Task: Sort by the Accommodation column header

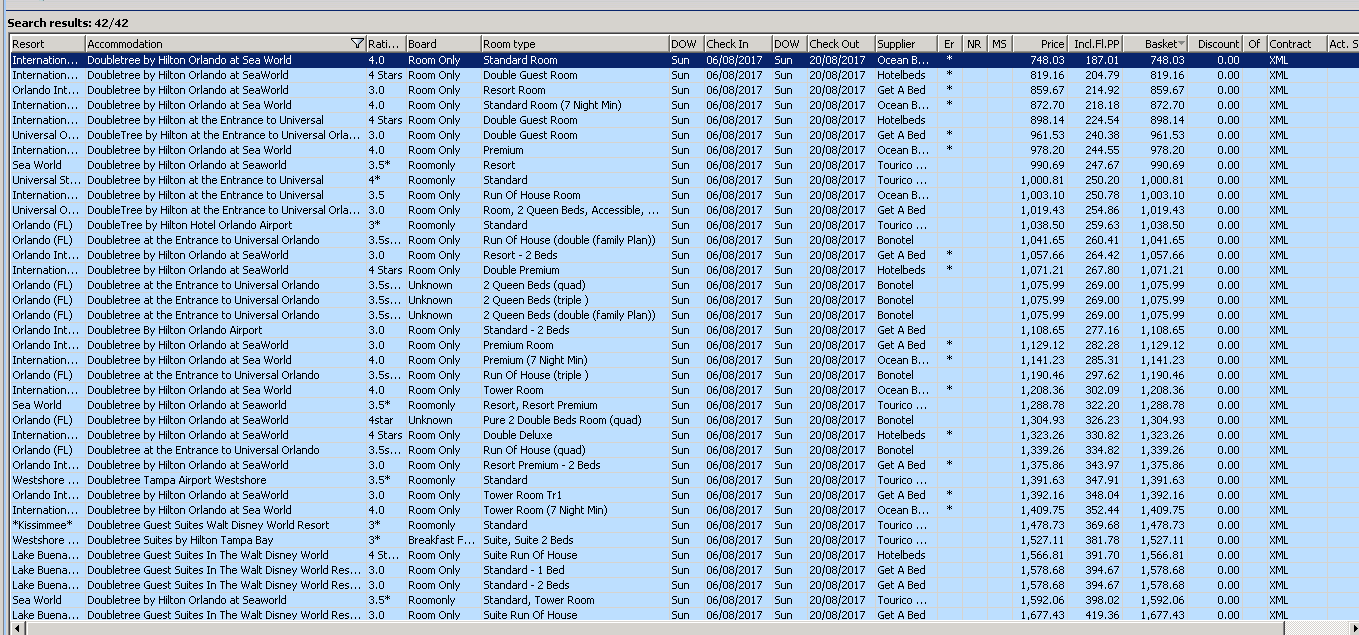Action: point(225,44)
